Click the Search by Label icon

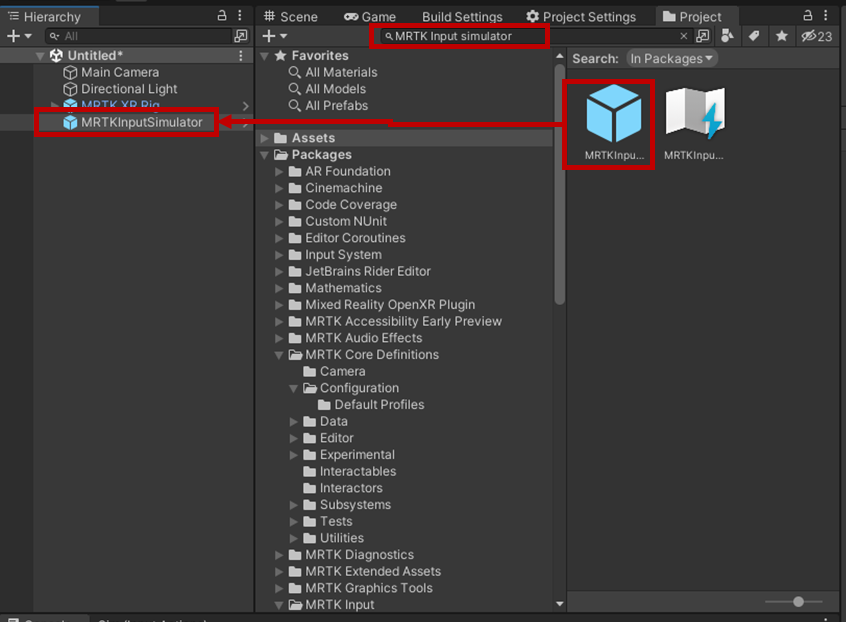[x=754, y=36]
